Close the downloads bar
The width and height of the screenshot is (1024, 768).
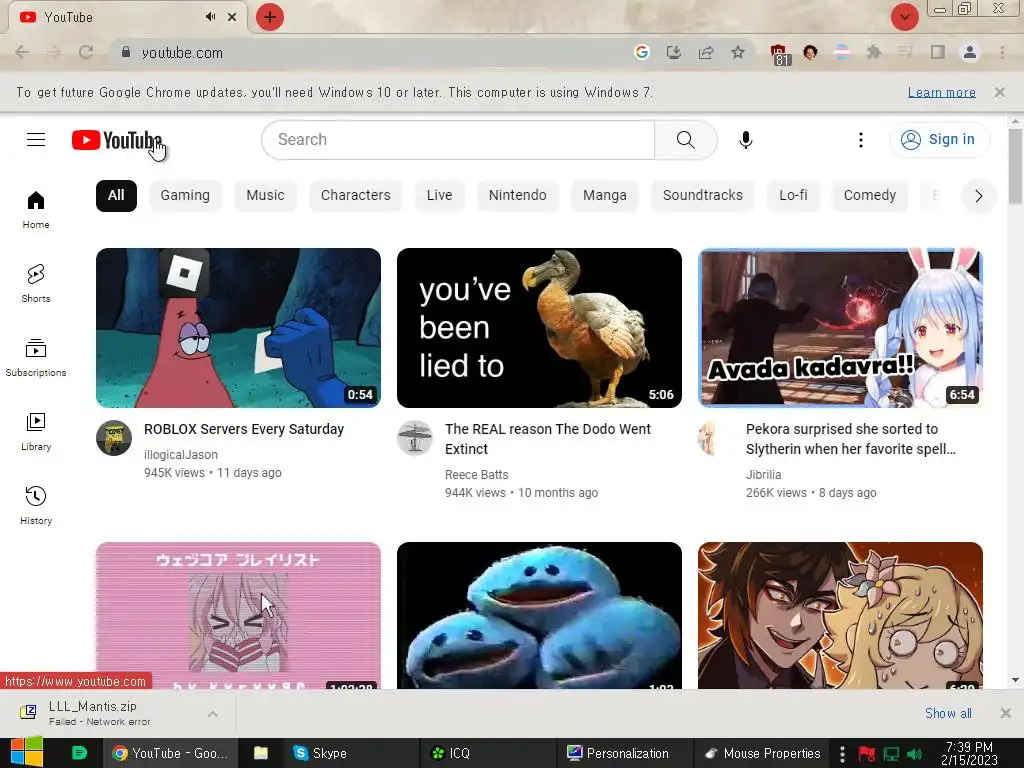[1005, 713]
